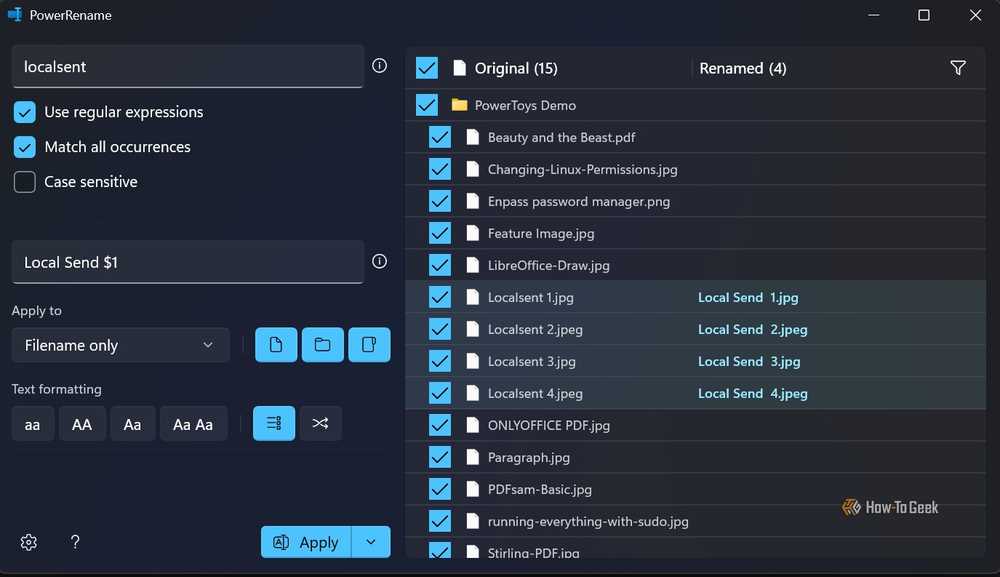Screen dimensions: 1000x577
Task: Click the 'Local Send $1' replace field
Action: pyautogui.click(x=188, y=262)
